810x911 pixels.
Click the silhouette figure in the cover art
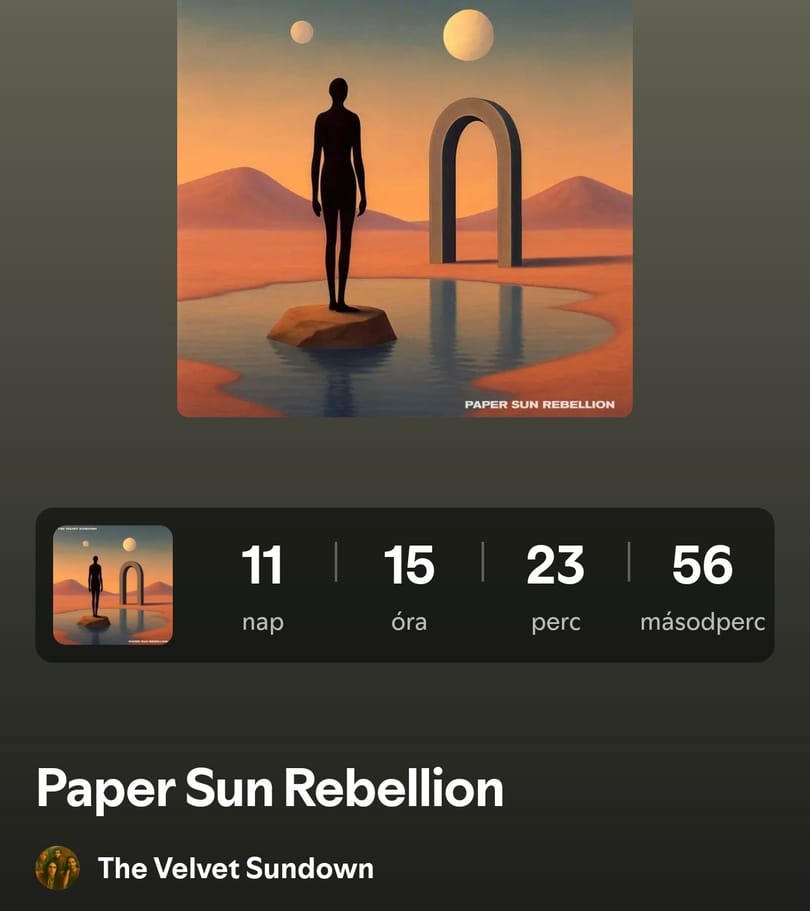click(x=339, y=195)
